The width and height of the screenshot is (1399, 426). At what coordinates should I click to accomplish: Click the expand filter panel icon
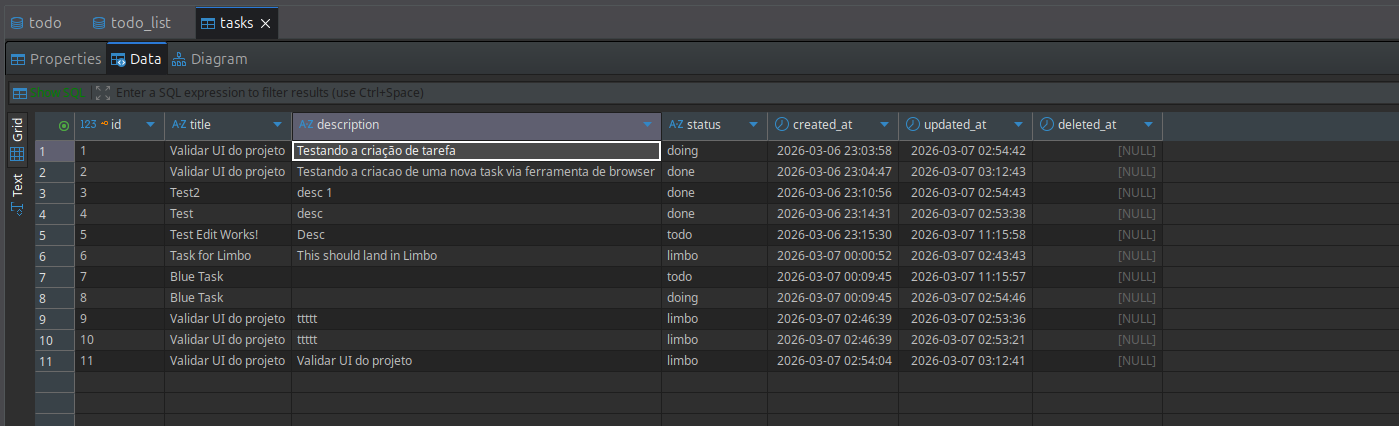click(x=102, y=93)
